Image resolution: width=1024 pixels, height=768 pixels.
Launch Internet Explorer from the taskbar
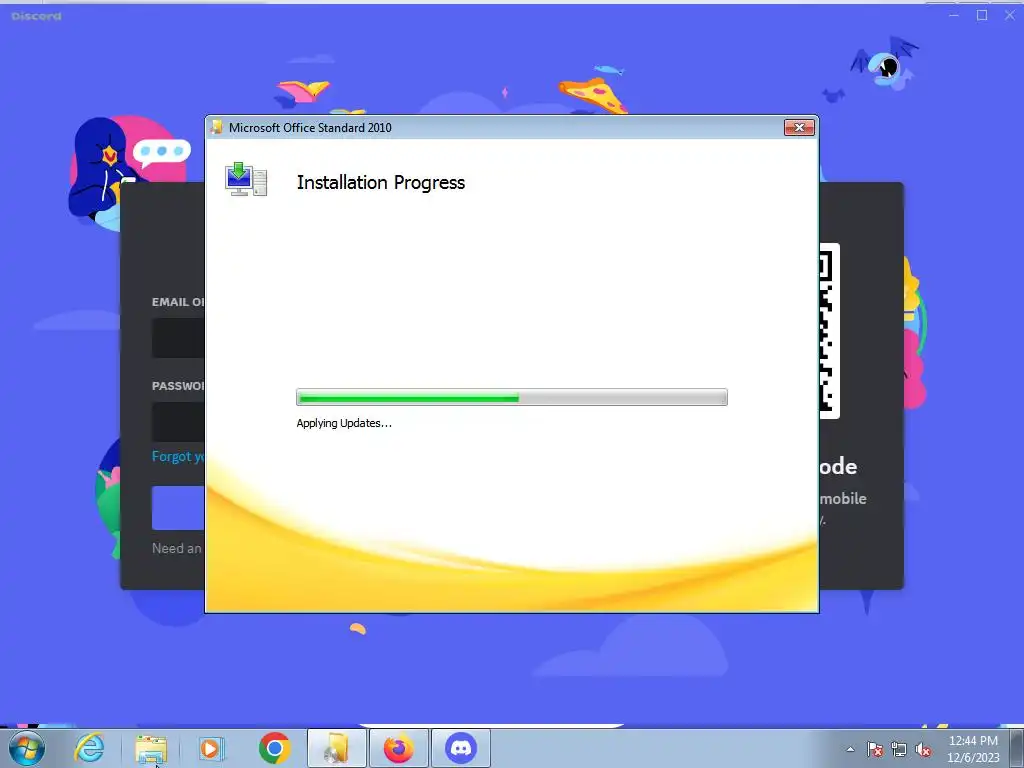89,748
